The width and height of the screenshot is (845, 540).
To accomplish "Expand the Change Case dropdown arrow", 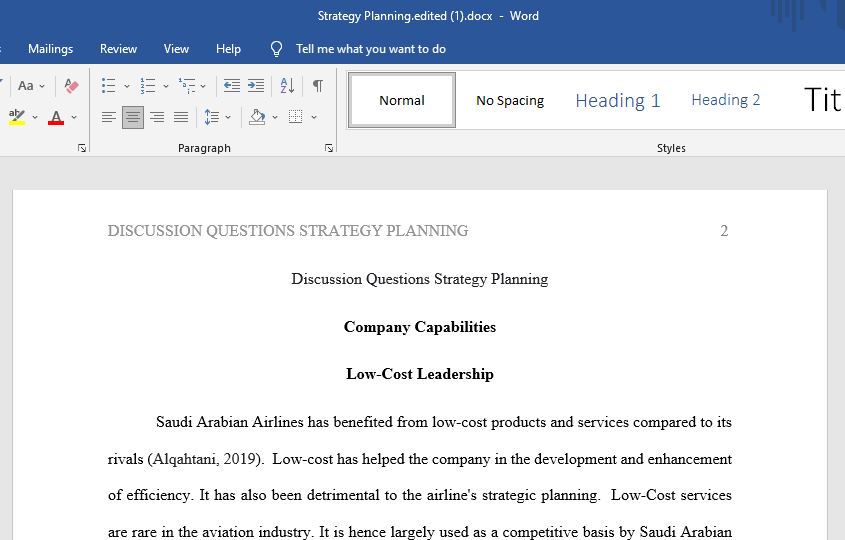I will (x=42, y=86).
